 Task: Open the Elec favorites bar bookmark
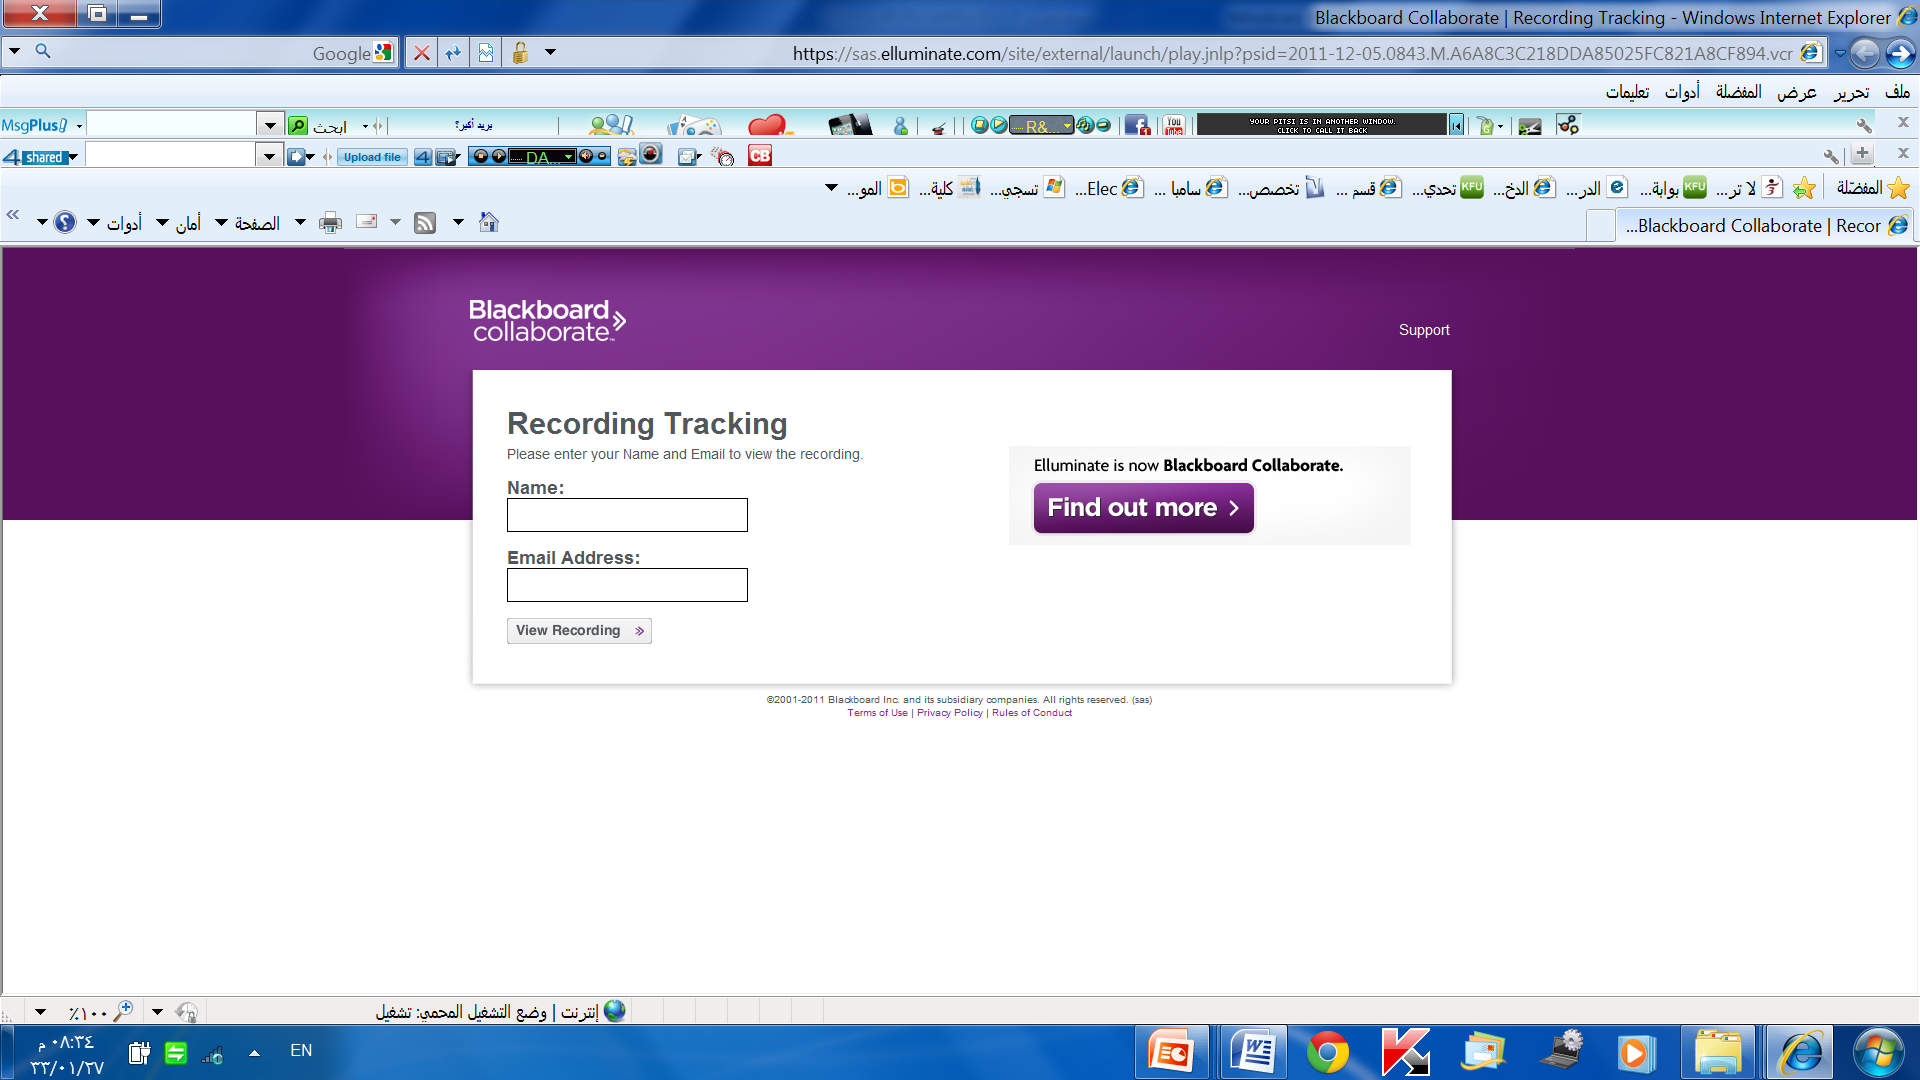pyautogui.click(x=1108, y=188)
